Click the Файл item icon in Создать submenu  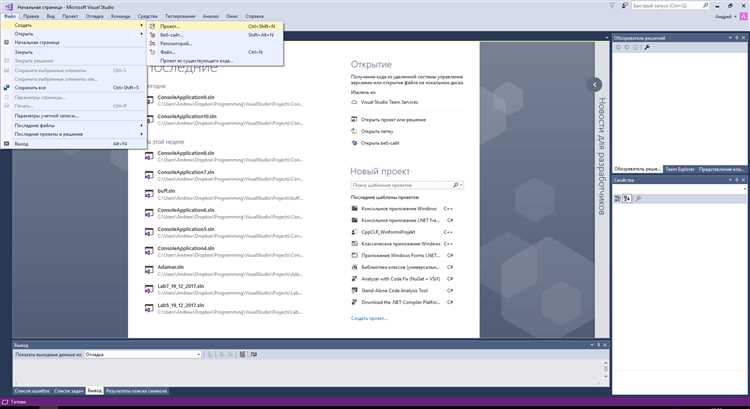[x=153, y=52]
